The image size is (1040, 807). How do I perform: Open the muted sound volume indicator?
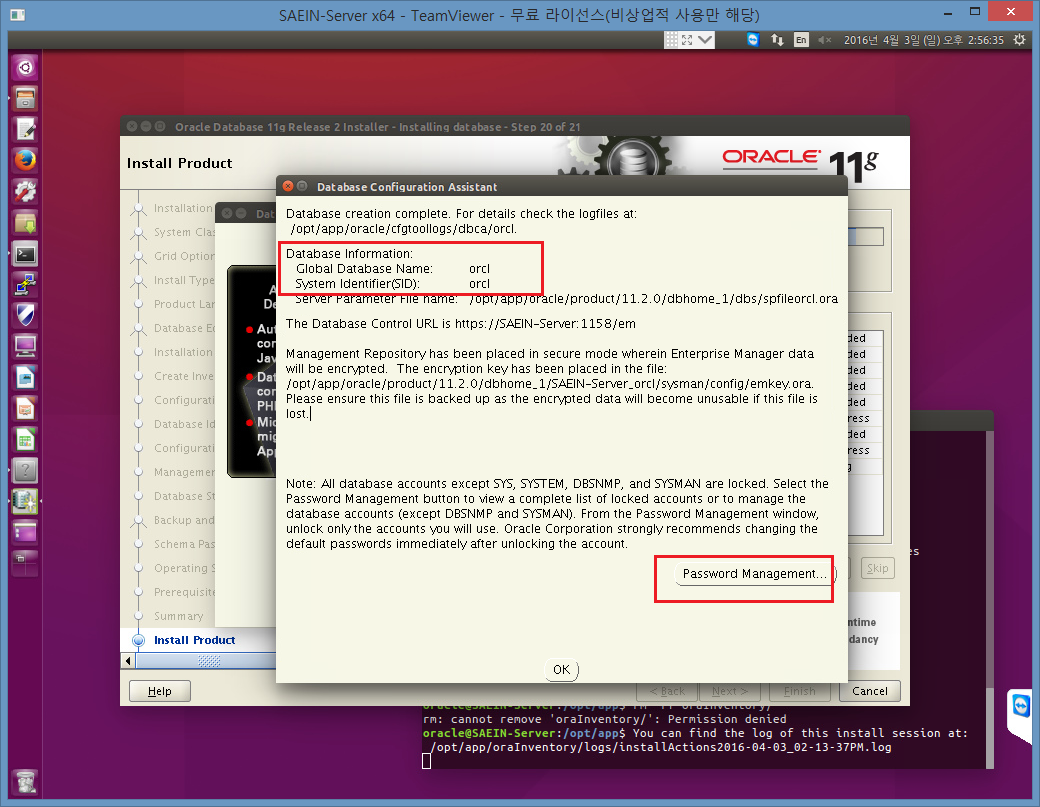pyautogui.click(x=824, y=40)
